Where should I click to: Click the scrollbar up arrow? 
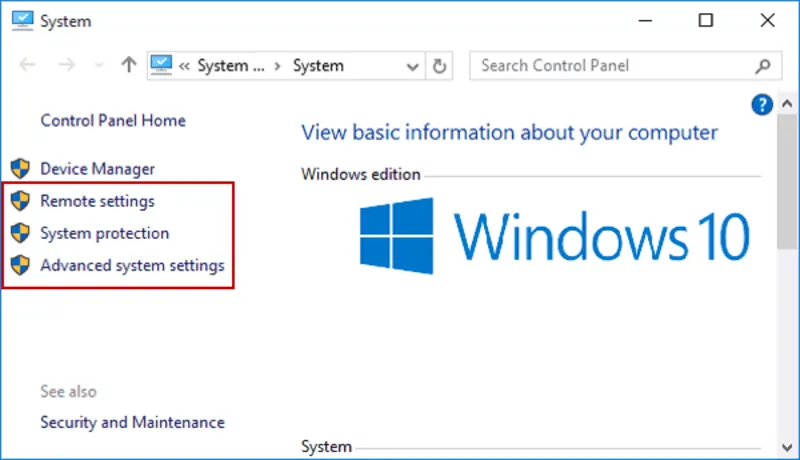787,104
